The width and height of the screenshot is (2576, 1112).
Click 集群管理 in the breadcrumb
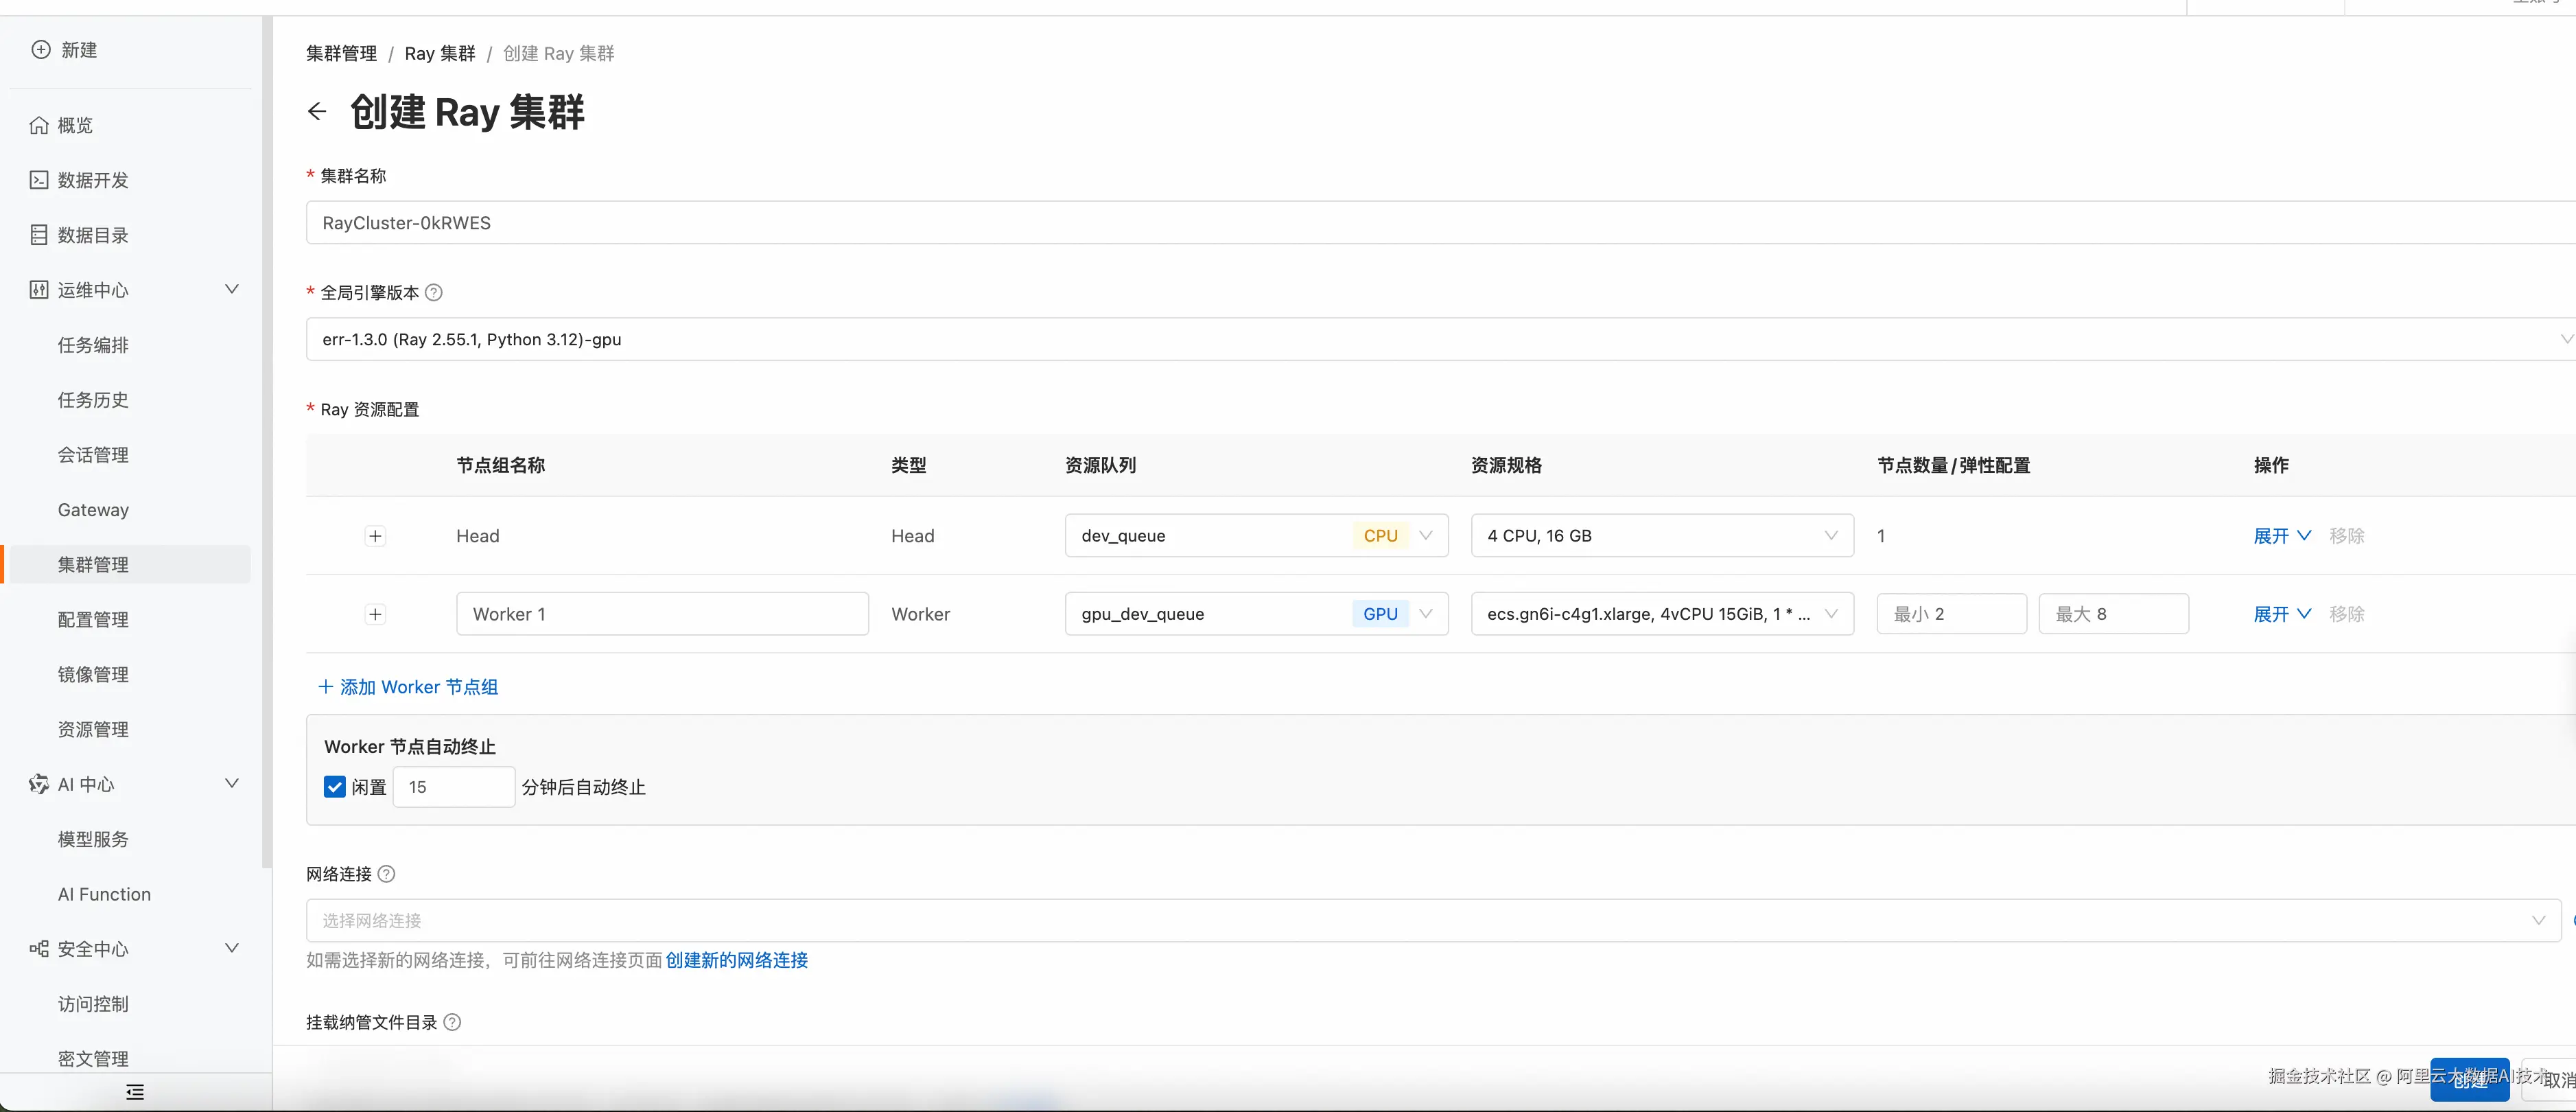tap(342, 54)
